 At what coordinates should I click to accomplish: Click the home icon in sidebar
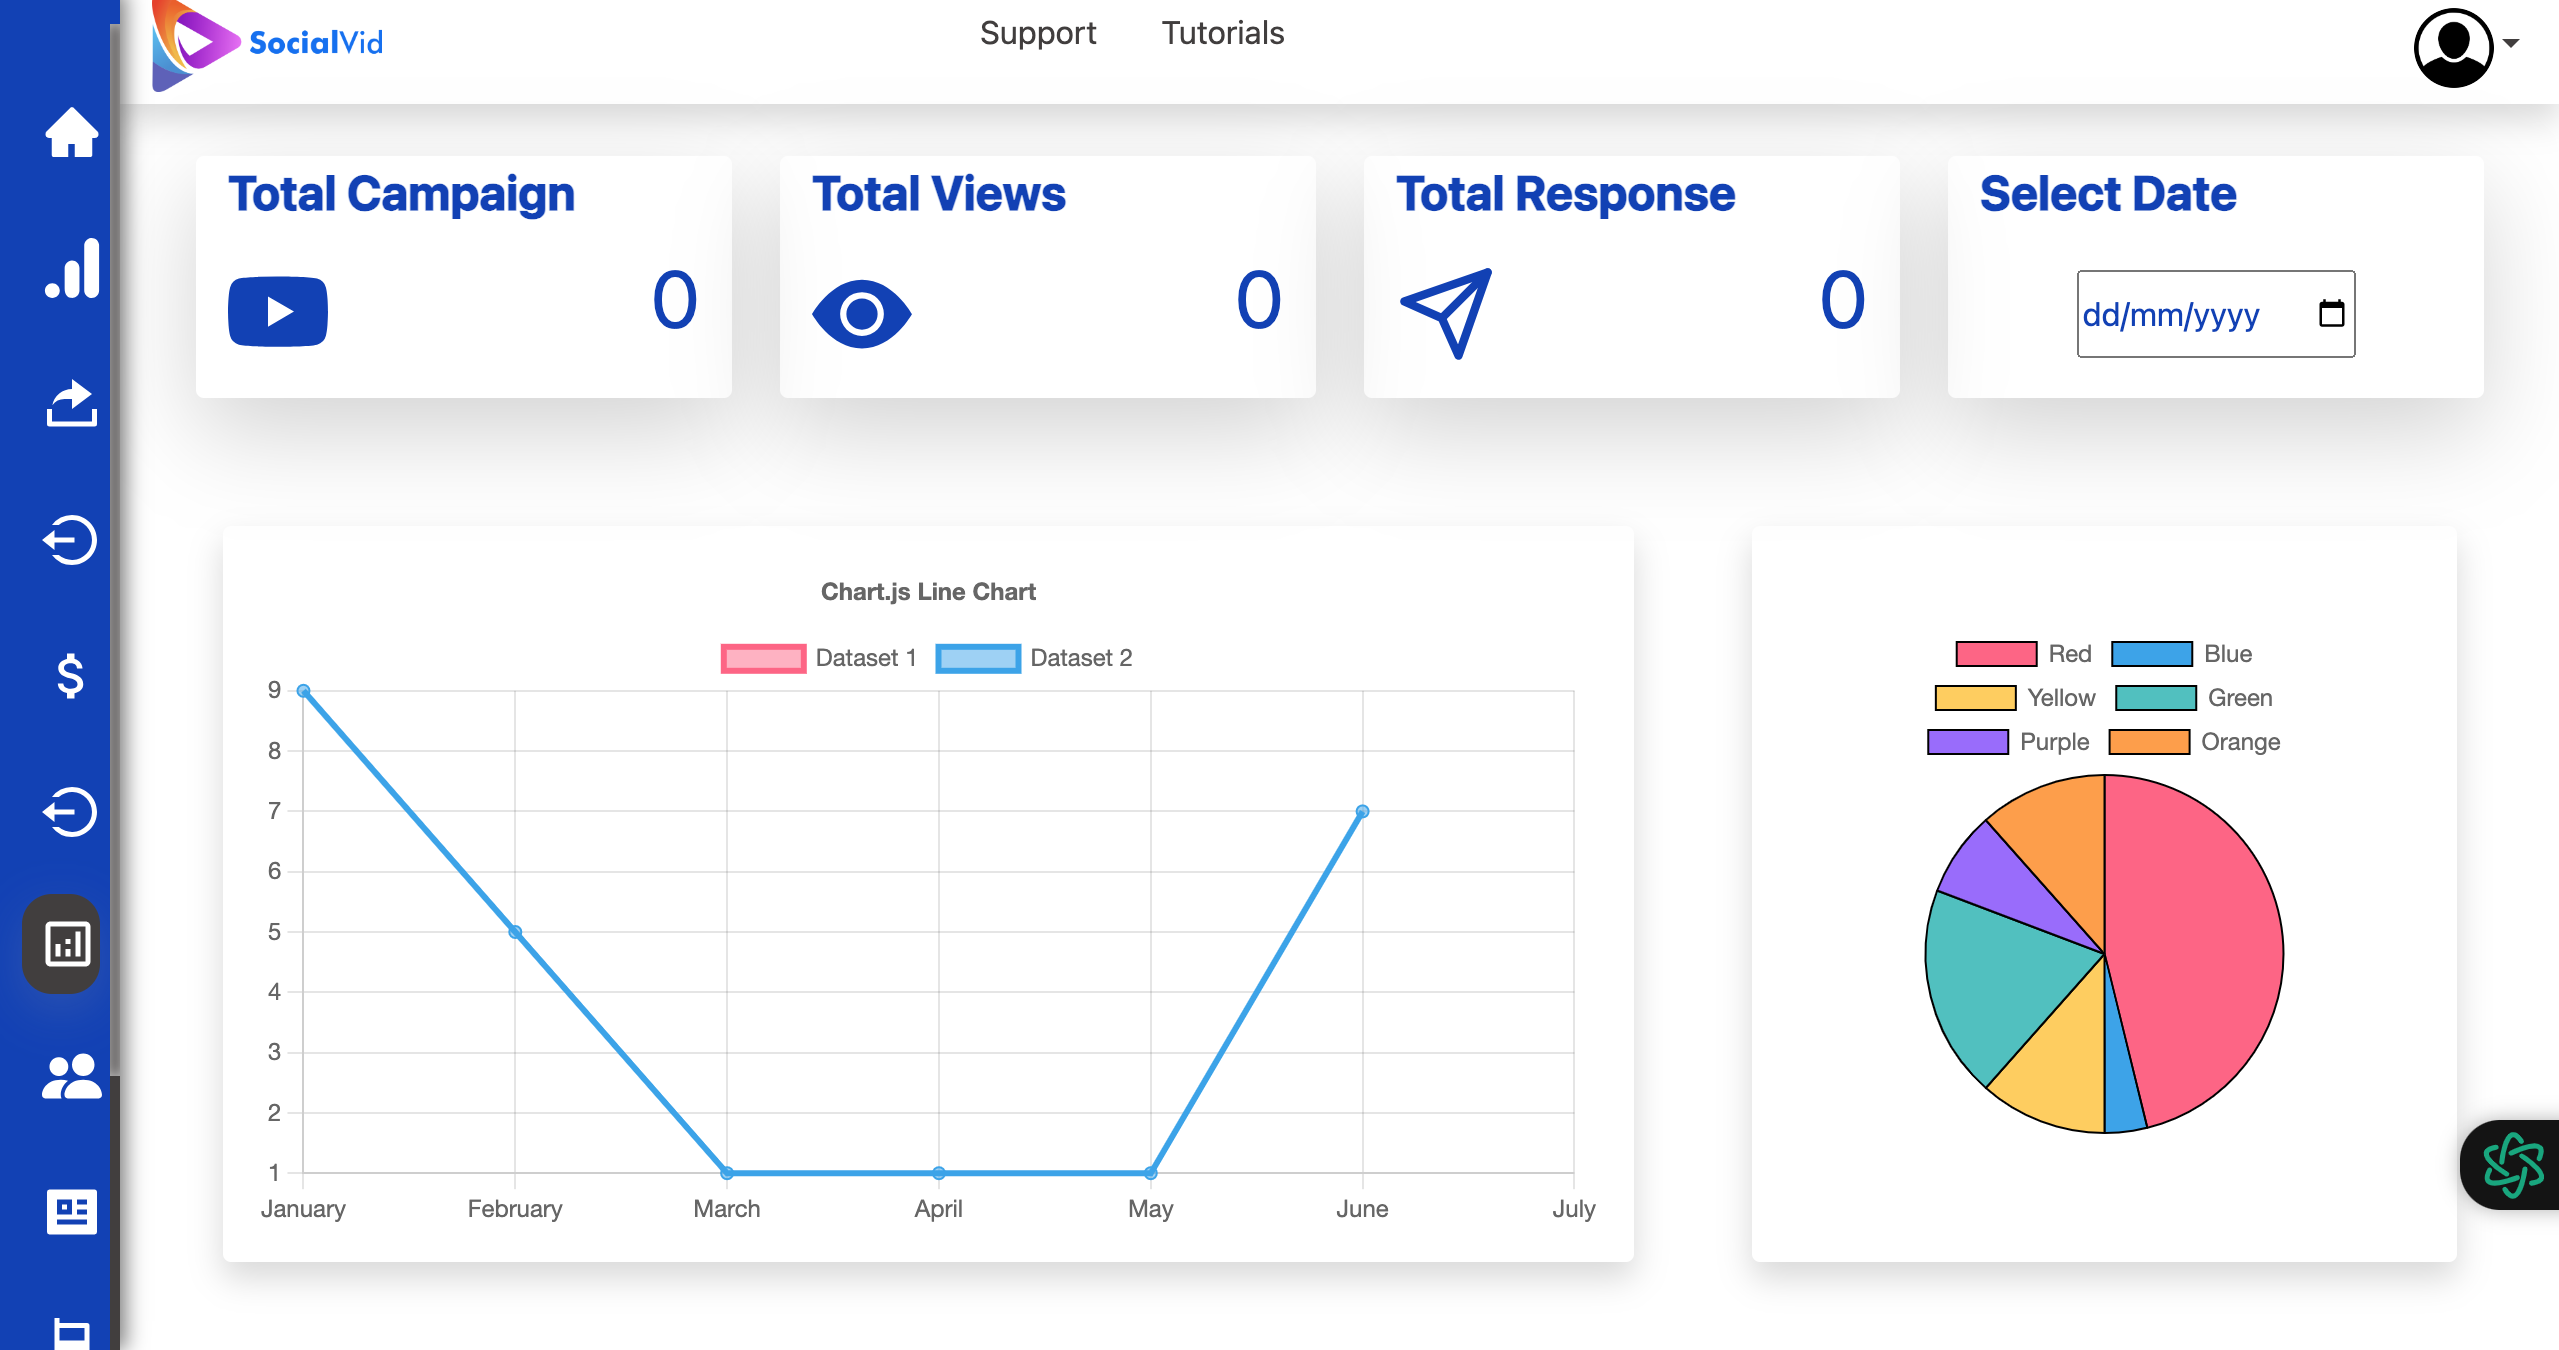tap(71, 133)
